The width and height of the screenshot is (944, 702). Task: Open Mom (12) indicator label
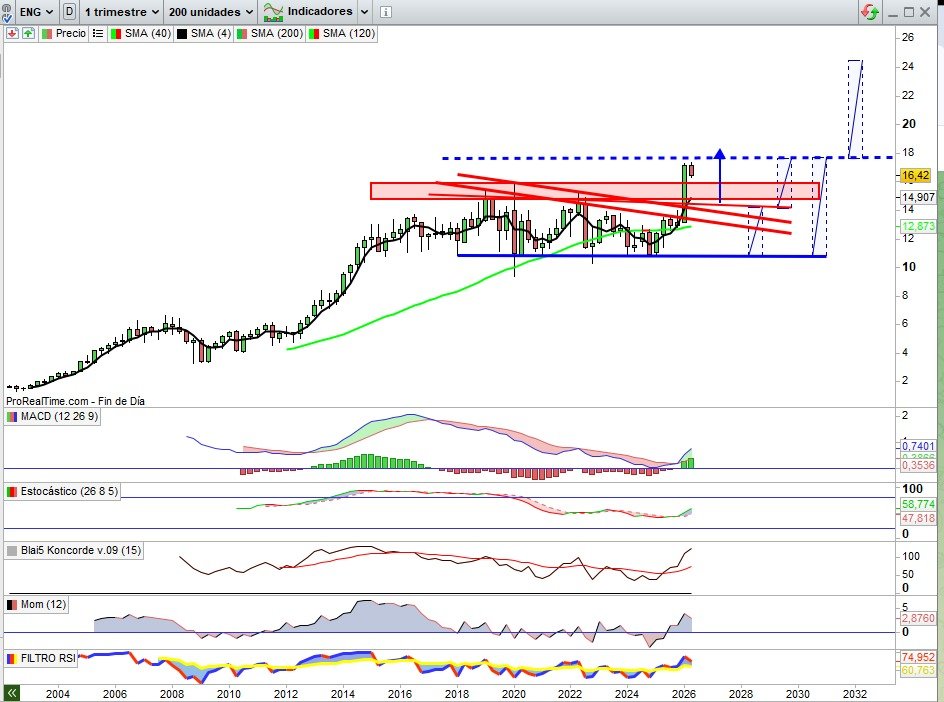pyautogui.click(x=36, y=604)
